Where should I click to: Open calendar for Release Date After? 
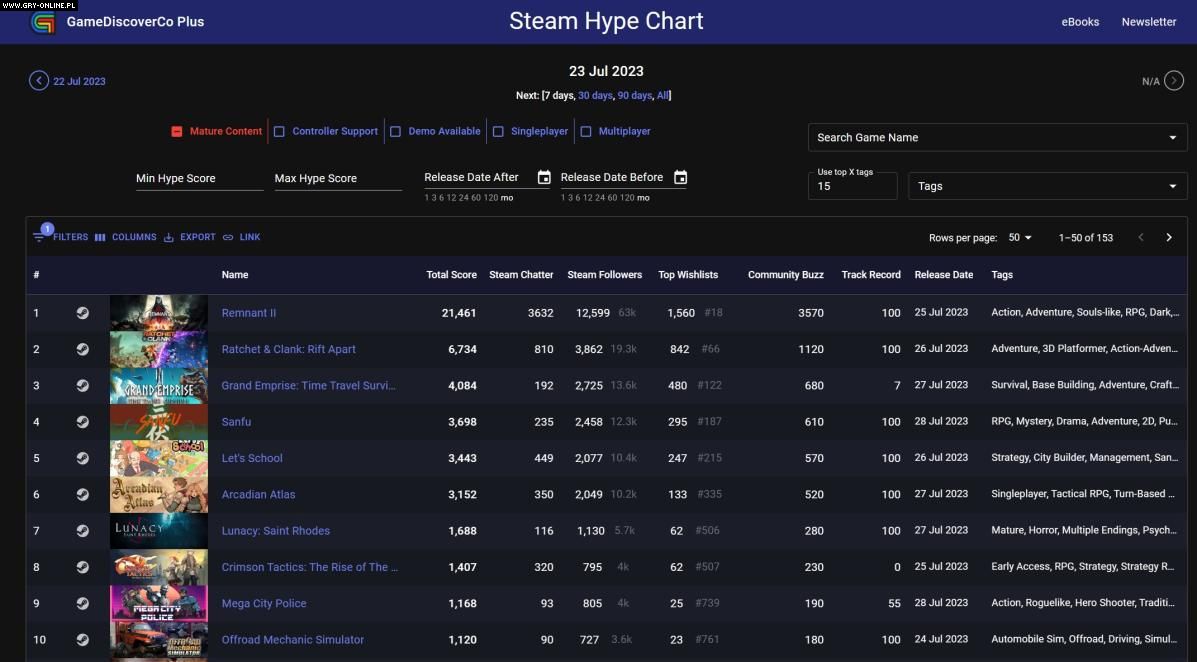click(544, 178)
